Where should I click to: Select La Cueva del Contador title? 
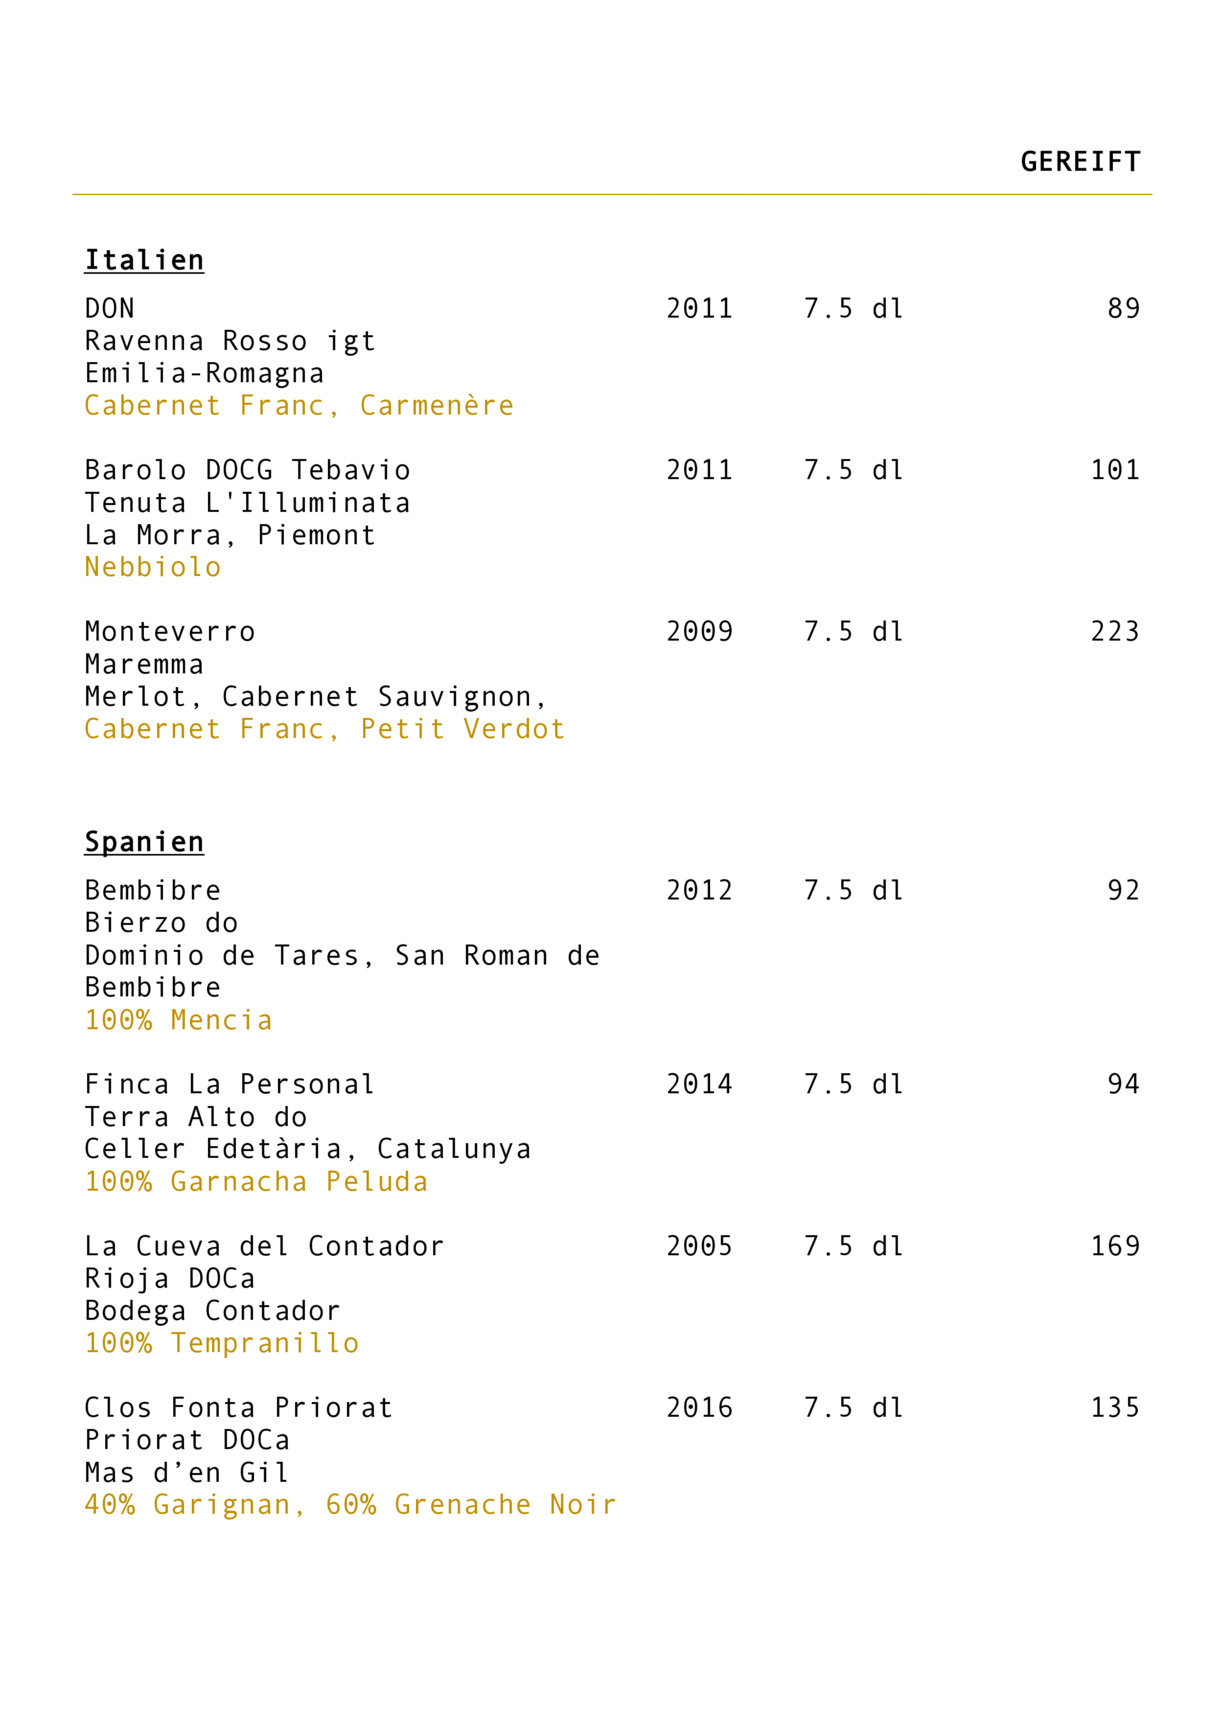(264, 1246)
